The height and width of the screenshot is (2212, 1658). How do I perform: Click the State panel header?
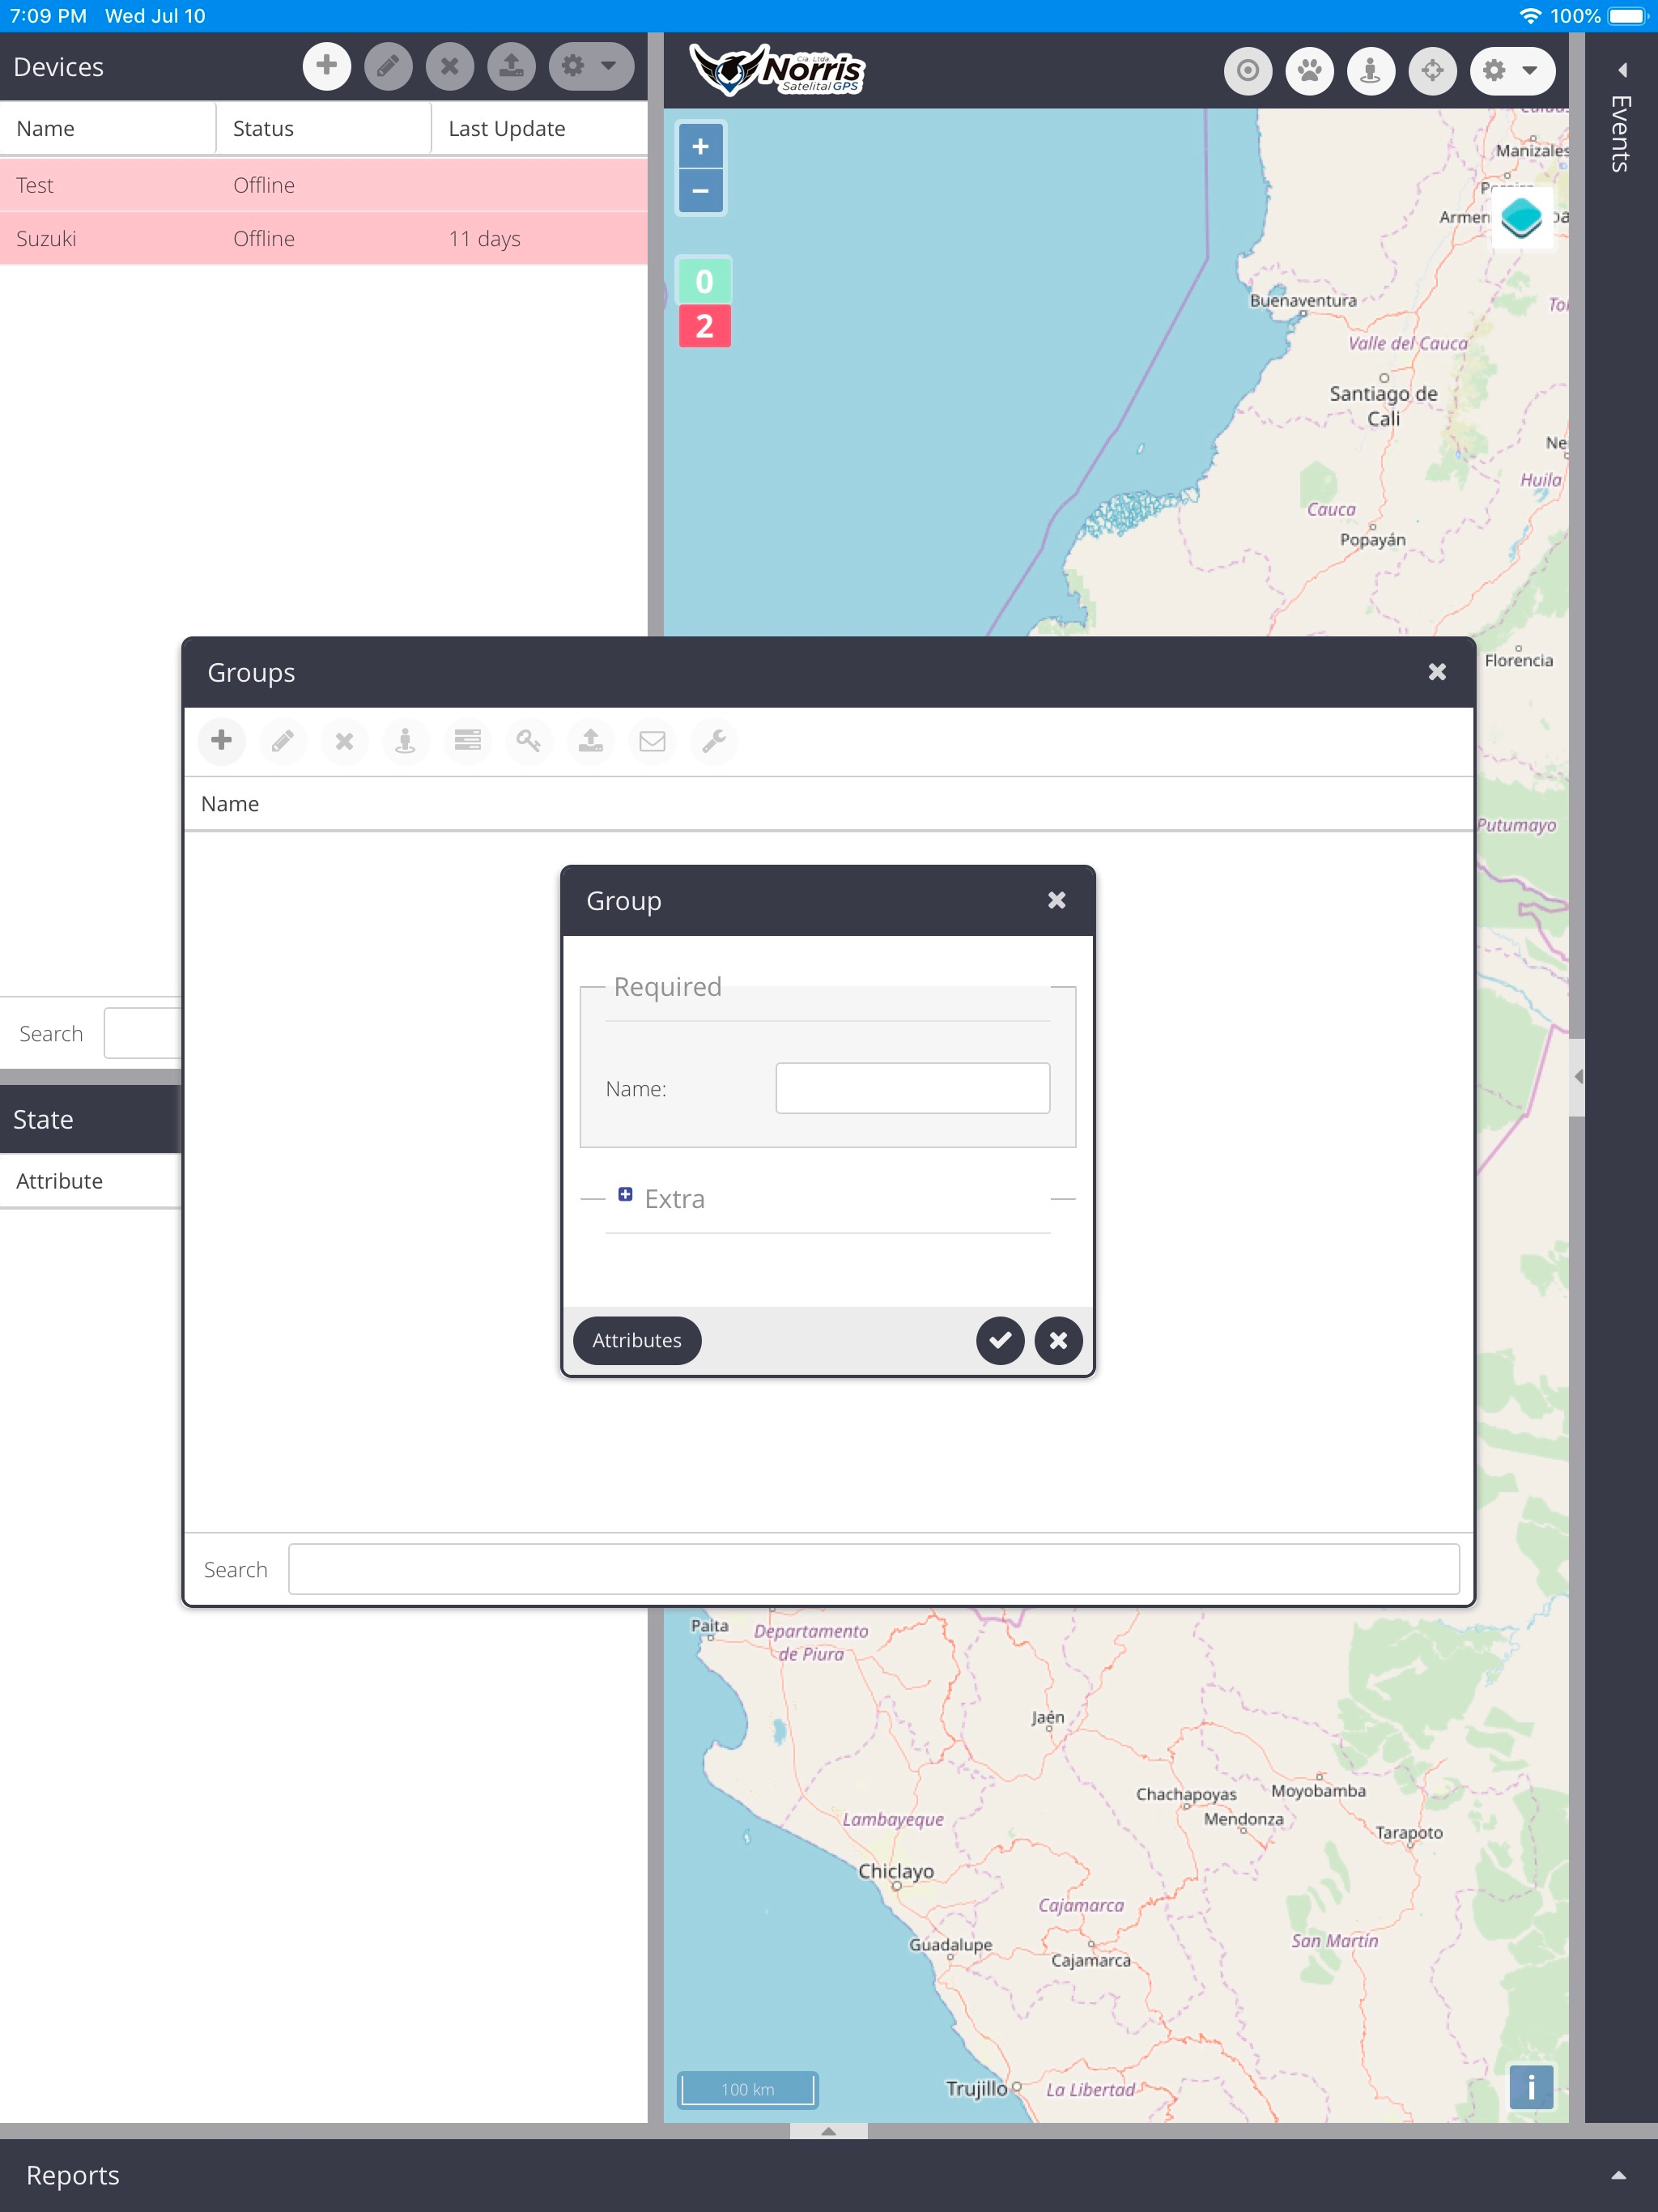click(91, 1119)
